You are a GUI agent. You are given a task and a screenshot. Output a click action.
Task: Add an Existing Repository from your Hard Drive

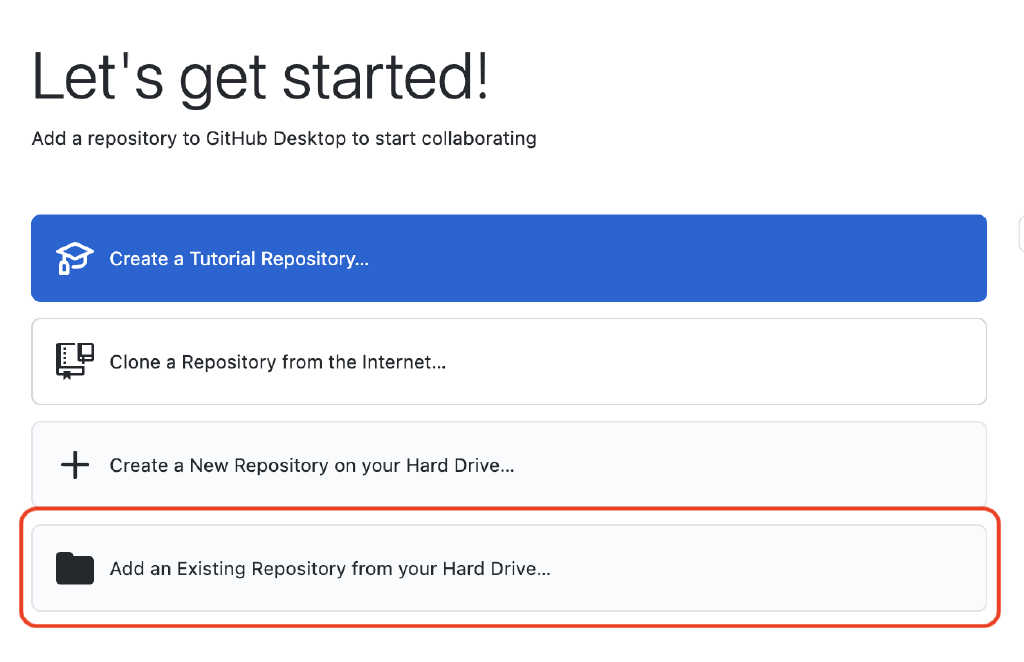pos(509,567)
